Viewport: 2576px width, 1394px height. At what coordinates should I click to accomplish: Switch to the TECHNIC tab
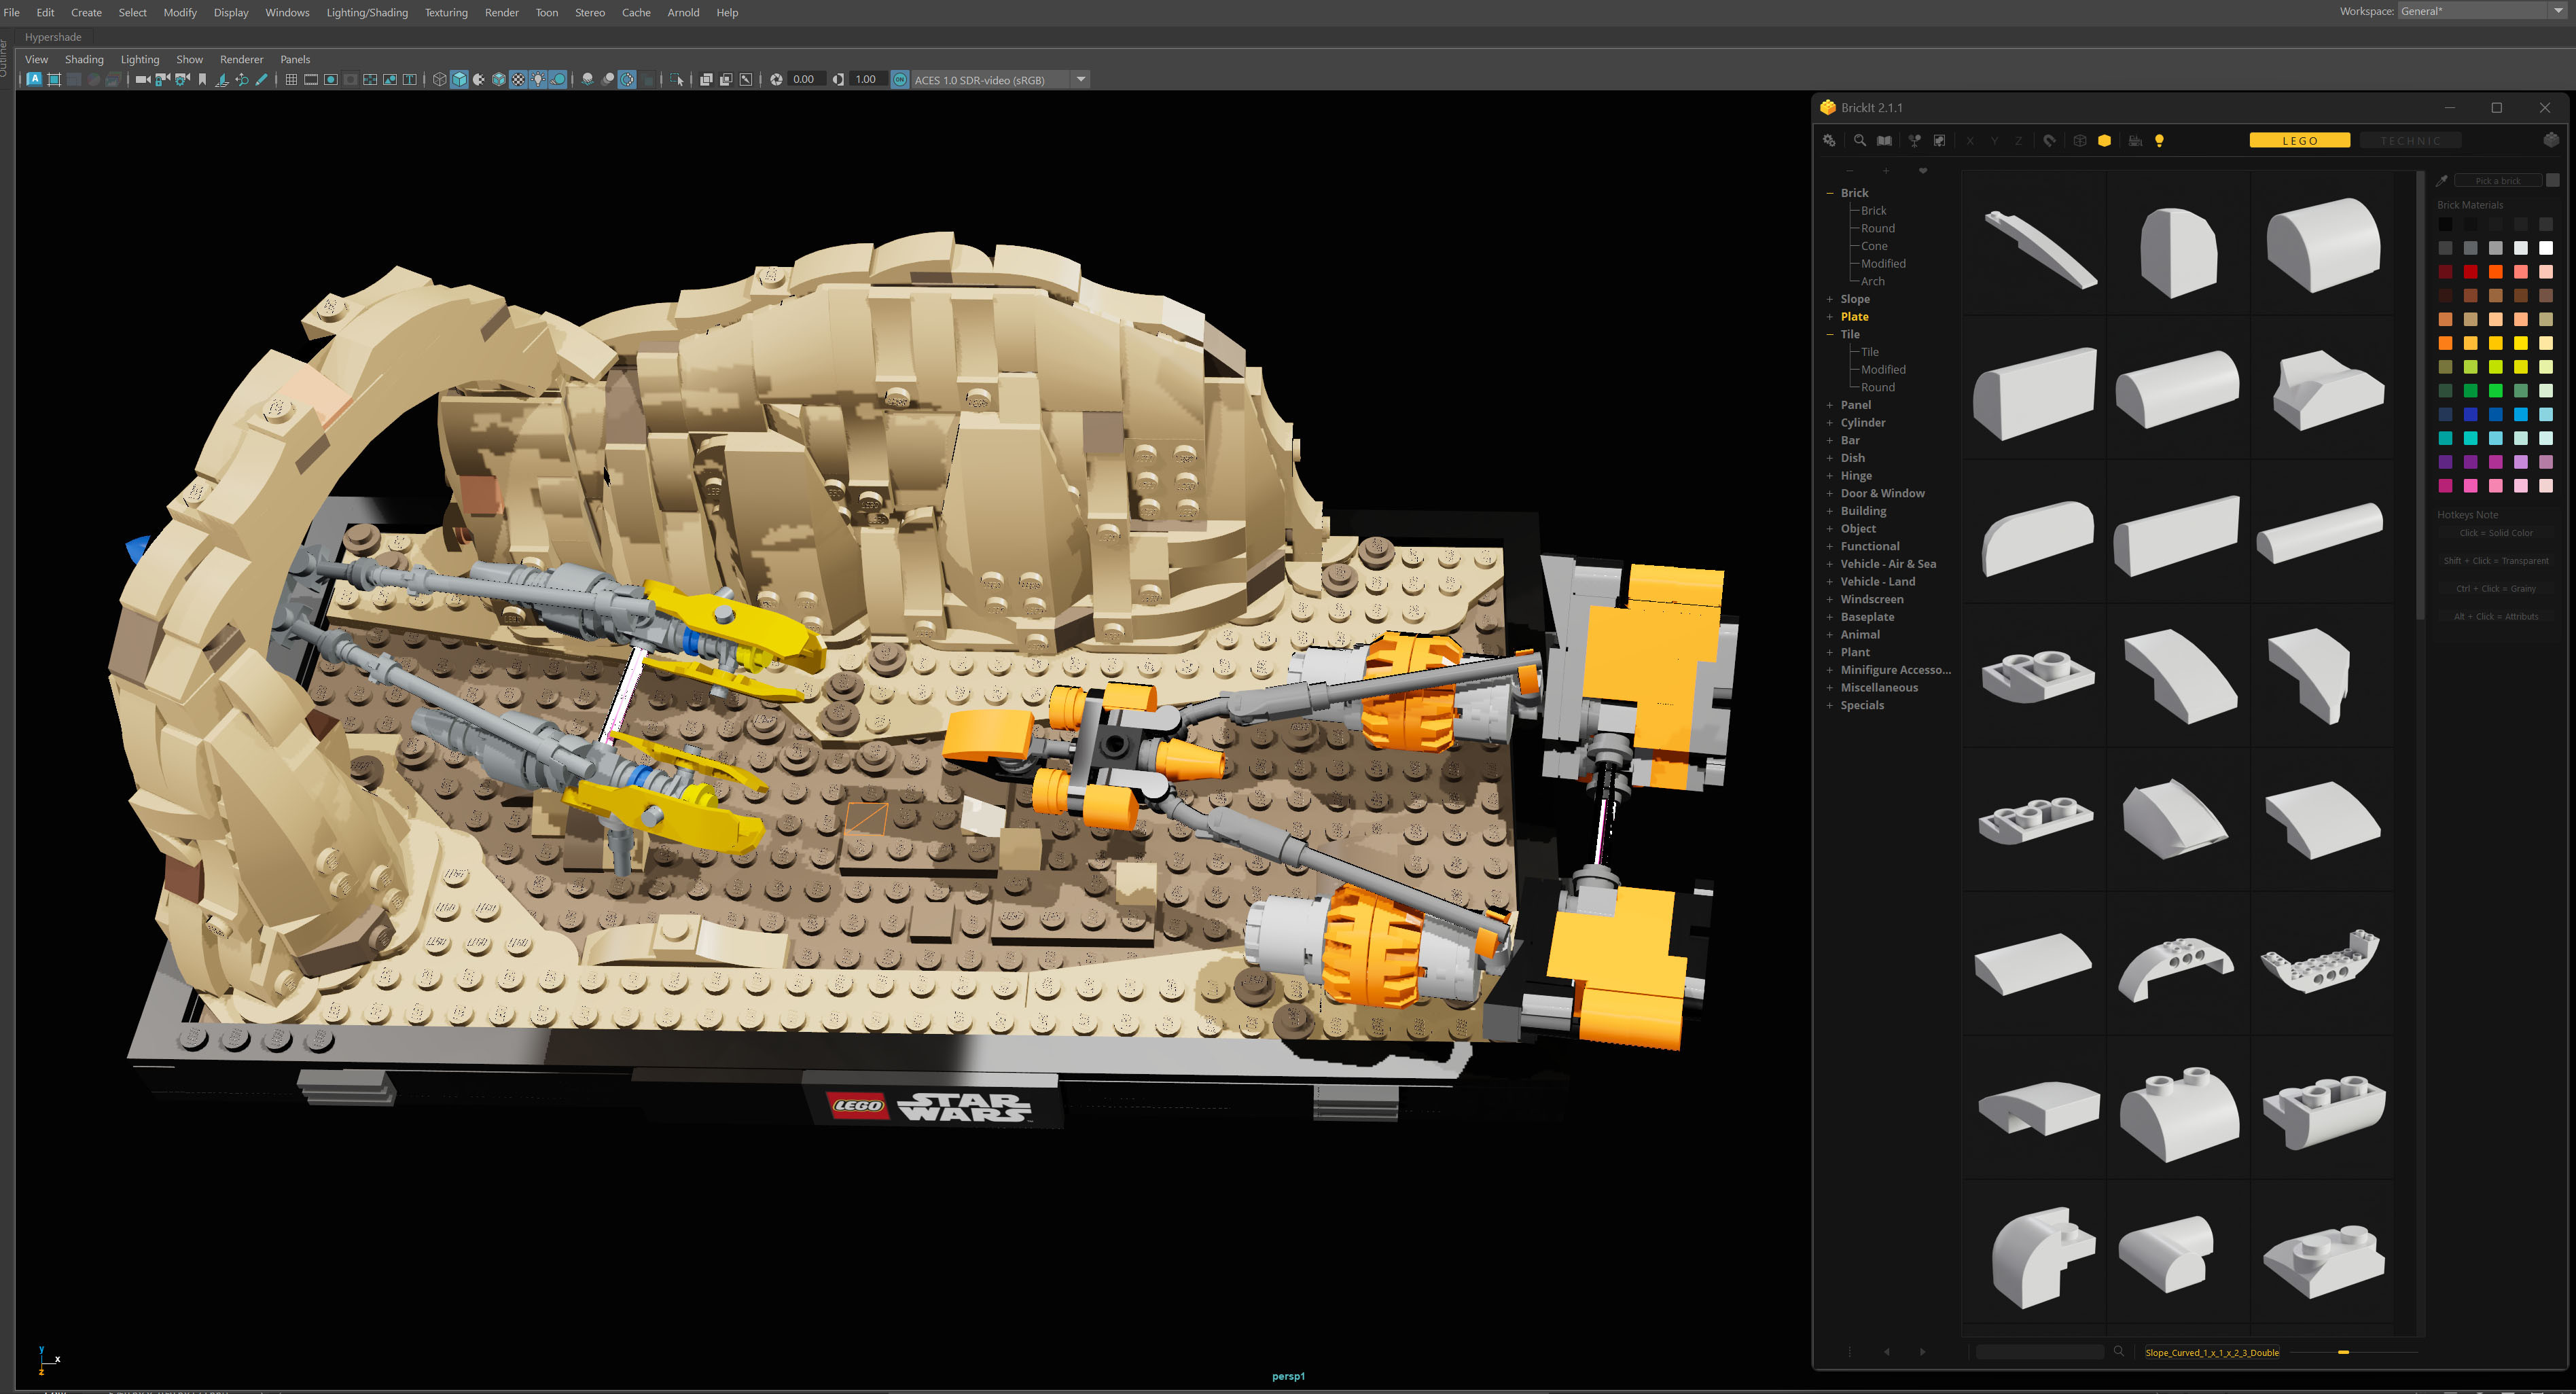tap(2410, 140)
